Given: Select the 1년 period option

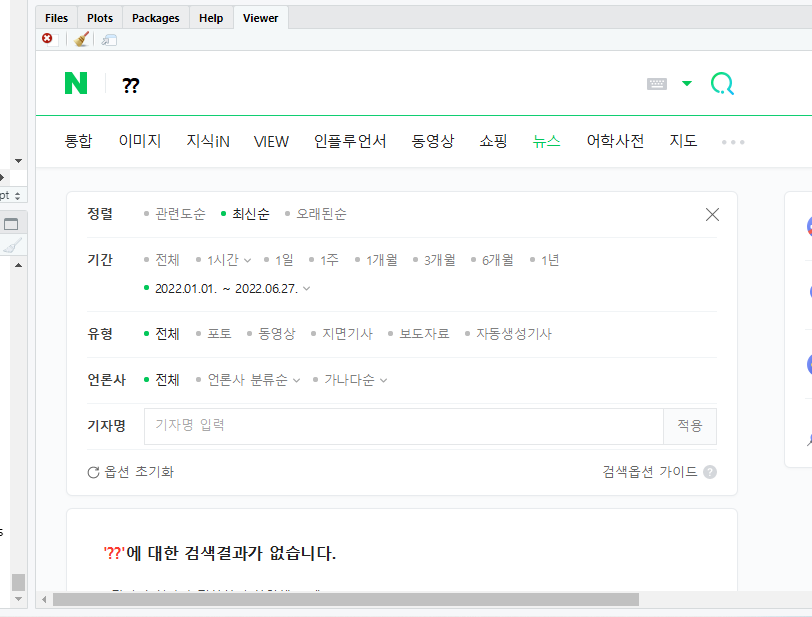Looking at the screenshot, I should pos(550,260).
